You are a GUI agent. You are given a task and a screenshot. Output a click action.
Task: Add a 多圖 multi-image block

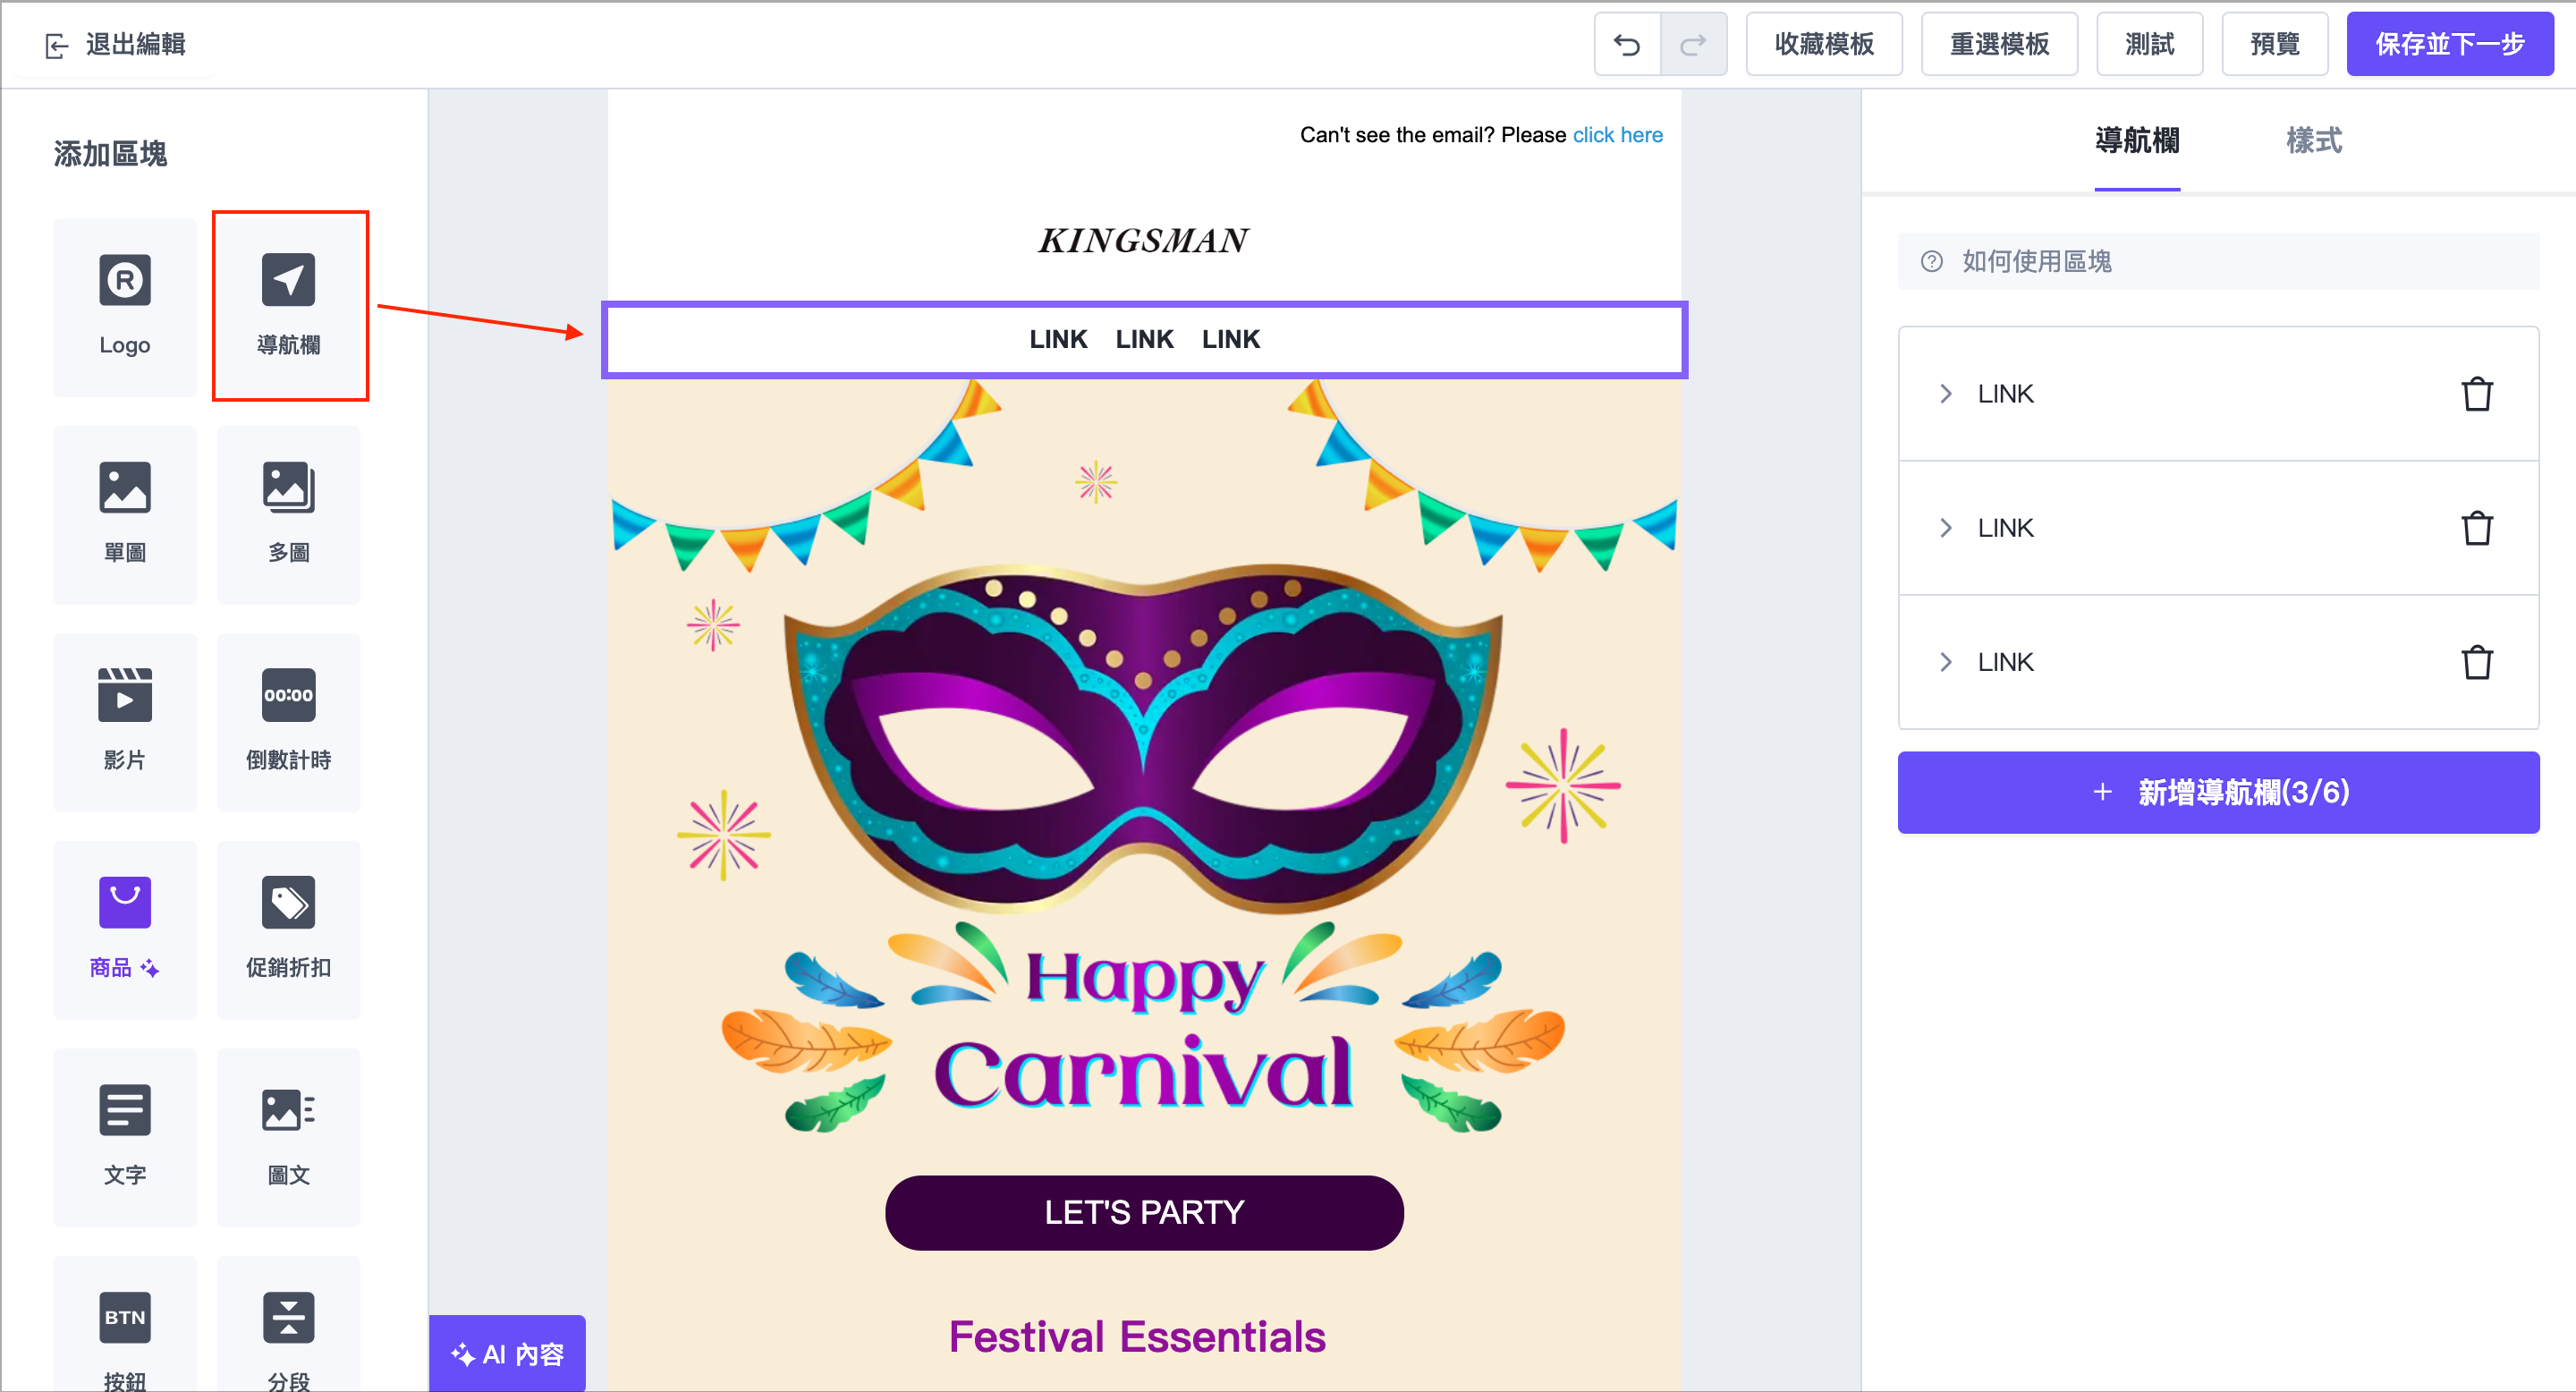click(x=289, y=514)
